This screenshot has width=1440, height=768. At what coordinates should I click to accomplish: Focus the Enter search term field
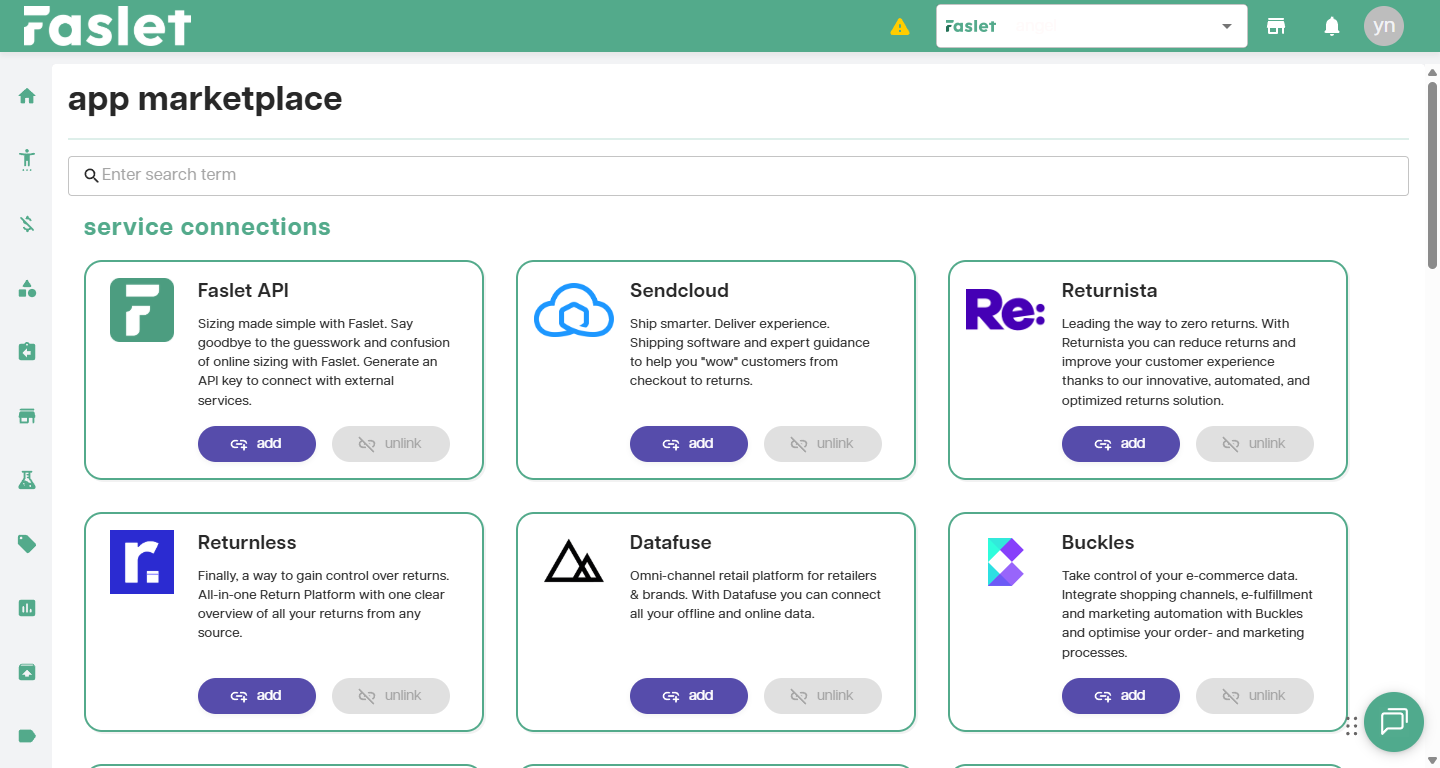click(738, 175)
